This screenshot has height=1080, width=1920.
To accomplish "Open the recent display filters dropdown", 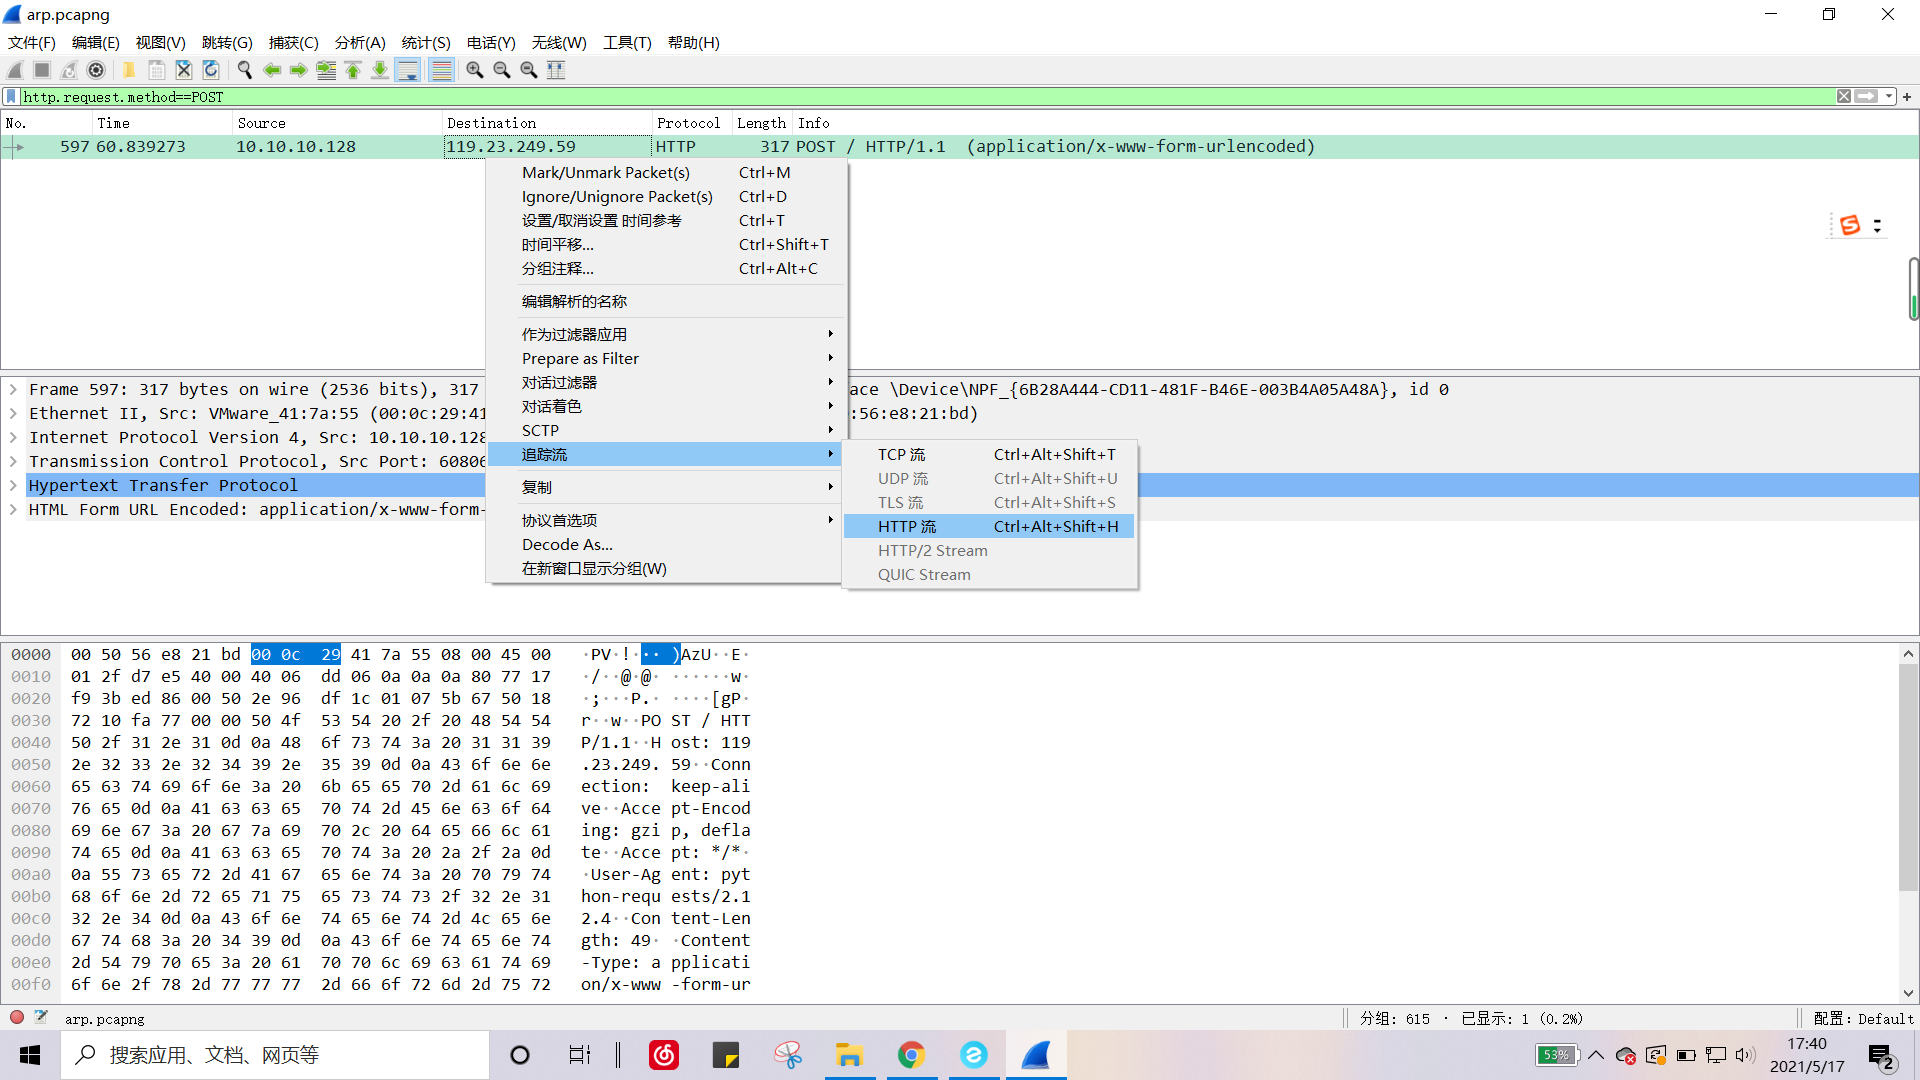I will 1888,96.
